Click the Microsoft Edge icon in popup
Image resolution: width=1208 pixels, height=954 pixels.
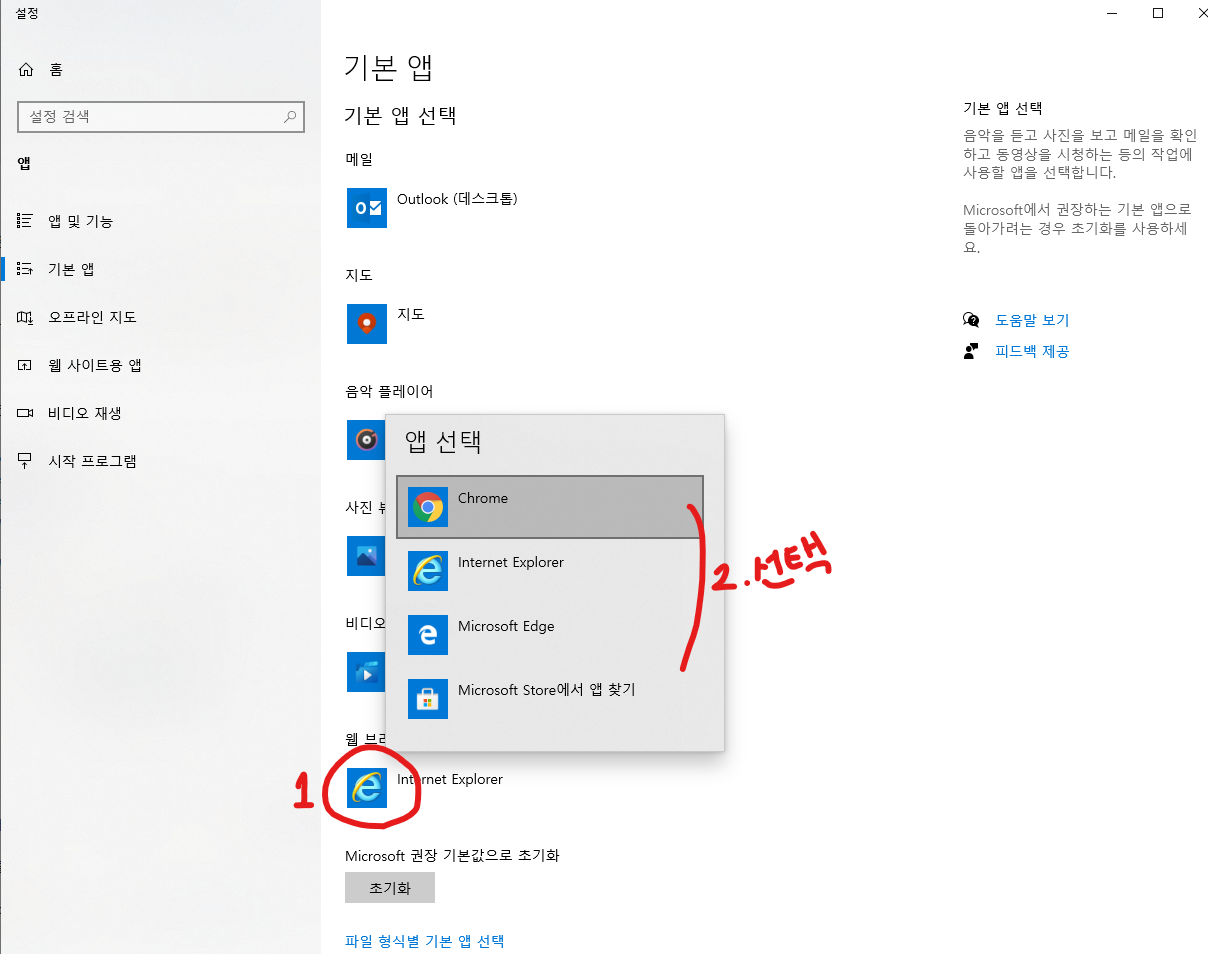428,635
